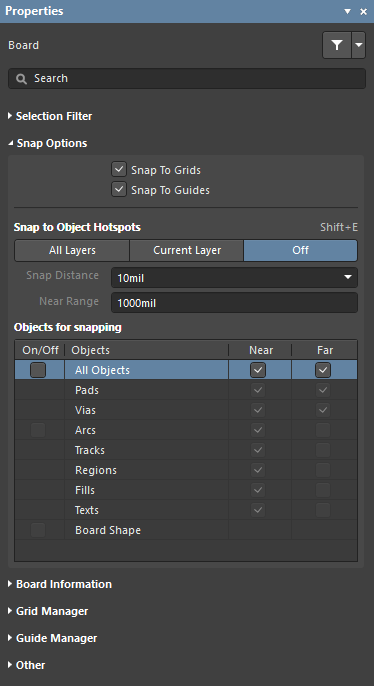
Task: Click the filter funnel icon
Action: click(337, 45)
